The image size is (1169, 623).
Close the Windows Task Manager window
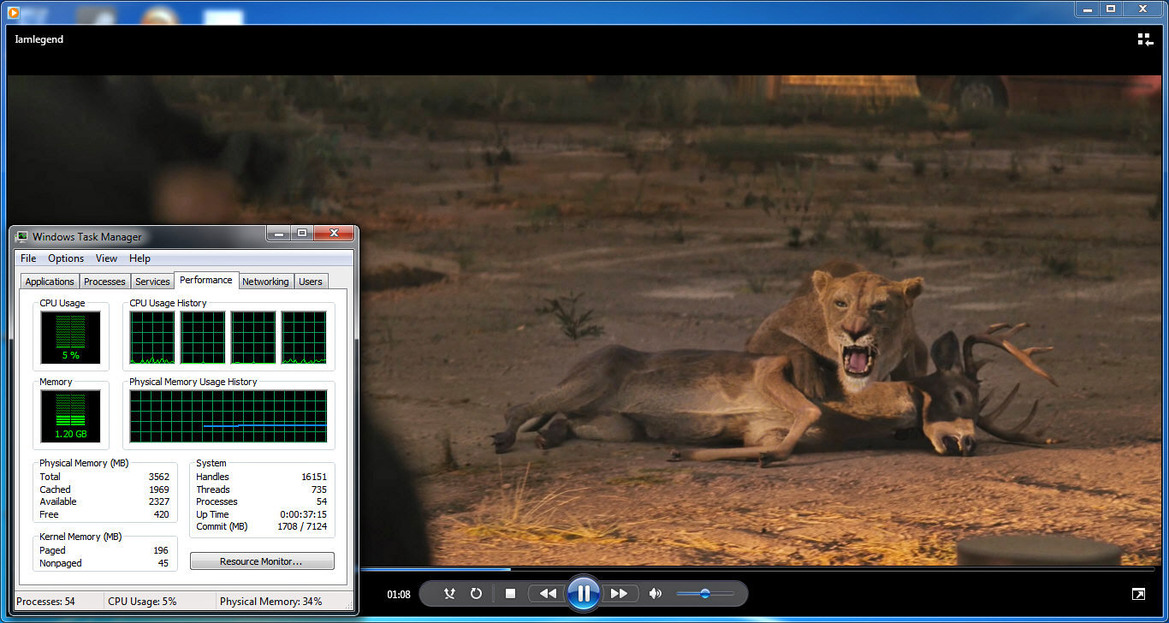[333, 234]
